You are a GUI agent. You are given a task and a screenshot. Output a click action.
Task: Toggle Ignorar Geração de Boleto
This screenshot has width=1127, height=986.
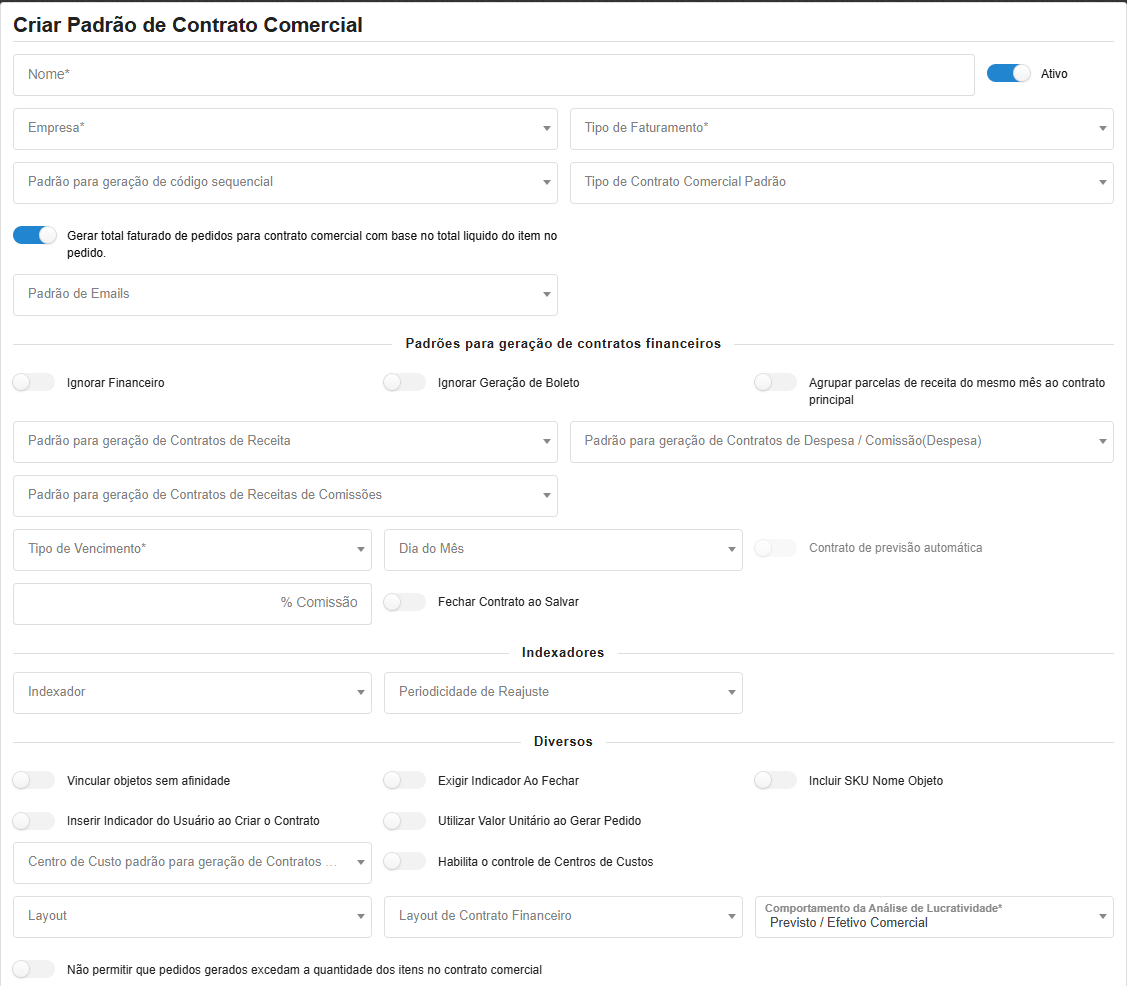click(x=405, y=382)
